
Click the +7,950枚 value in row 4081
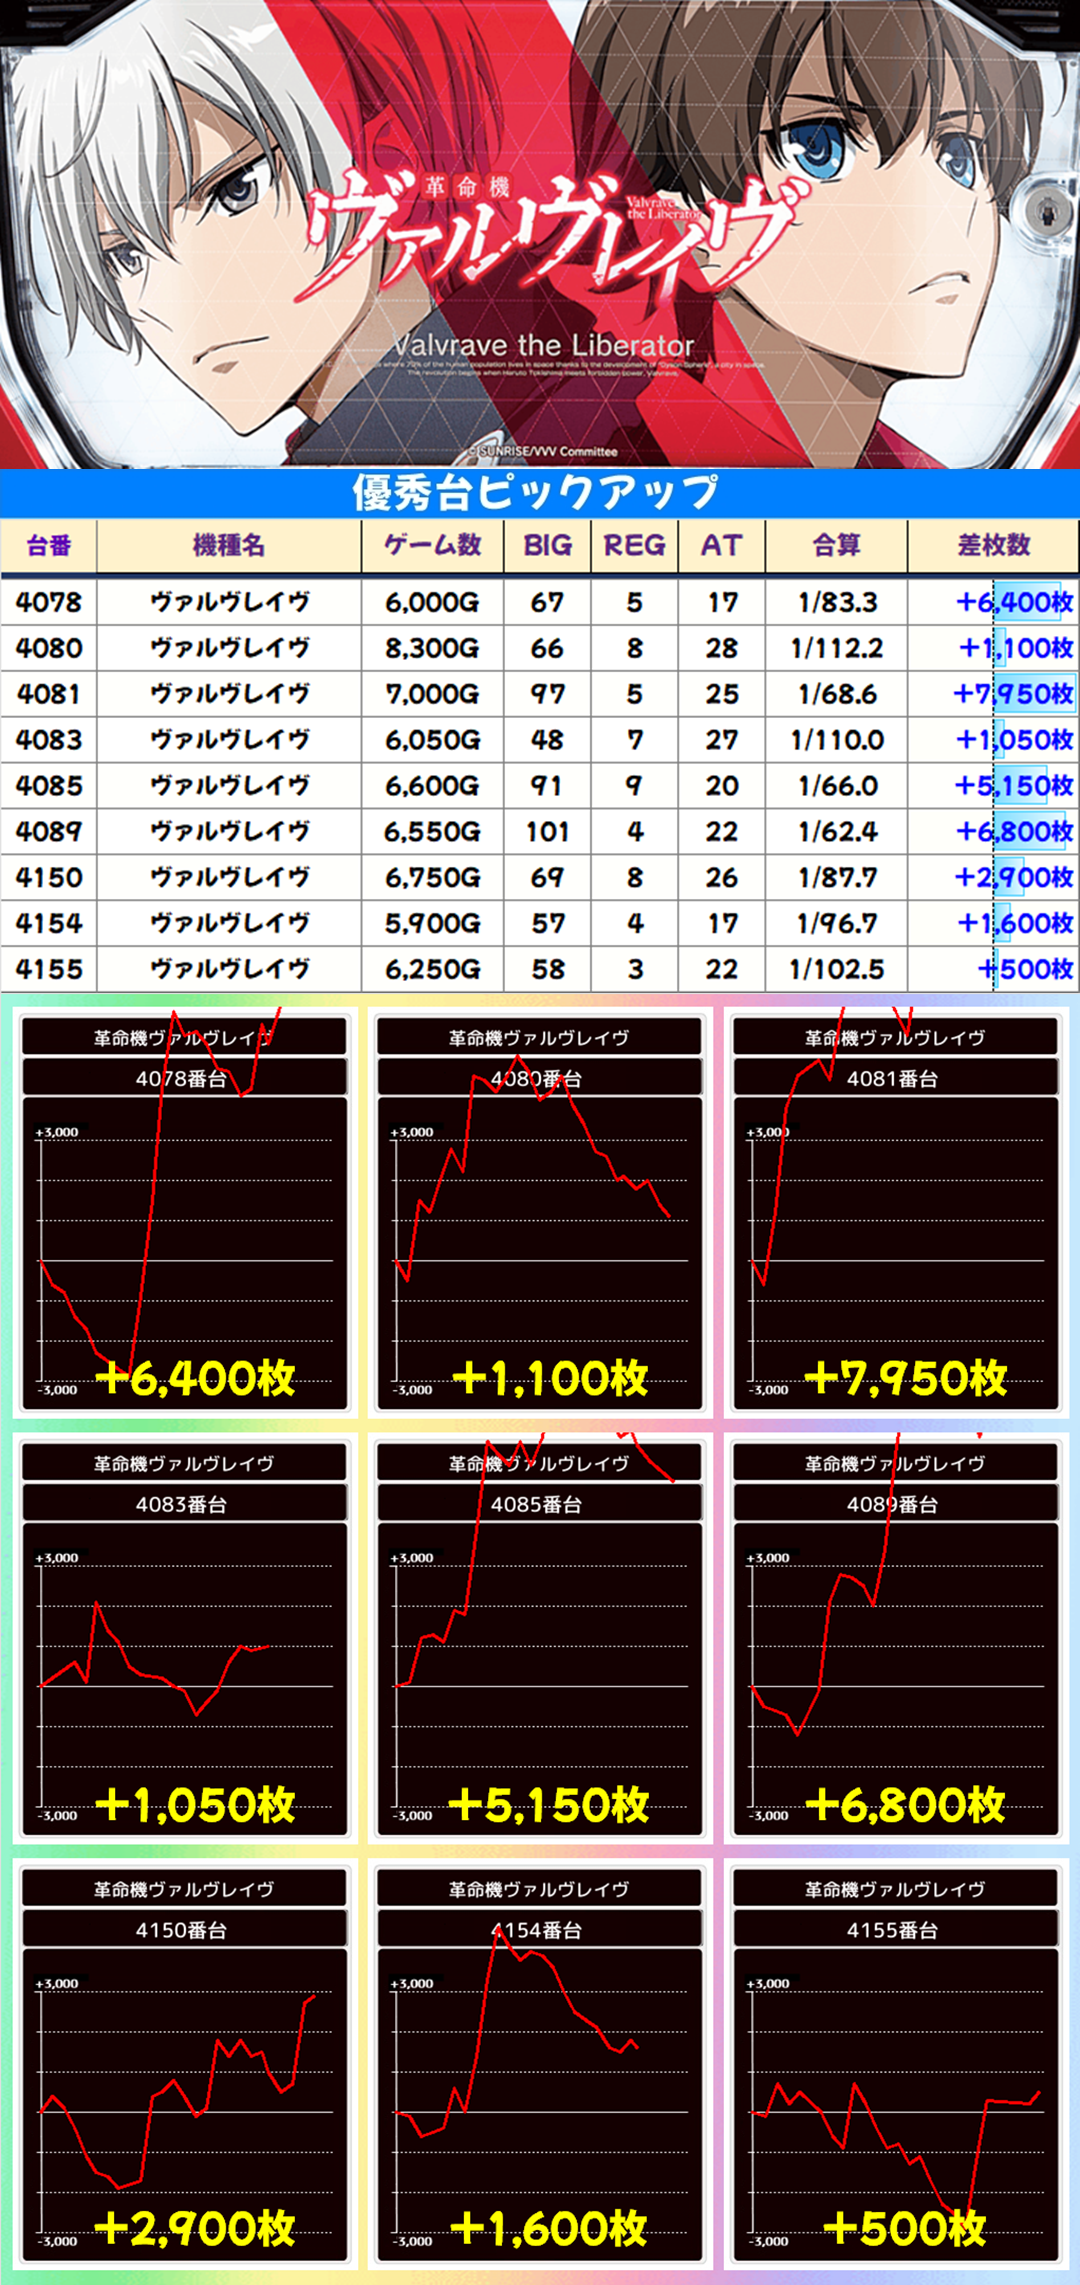(x=1012, y=694)
